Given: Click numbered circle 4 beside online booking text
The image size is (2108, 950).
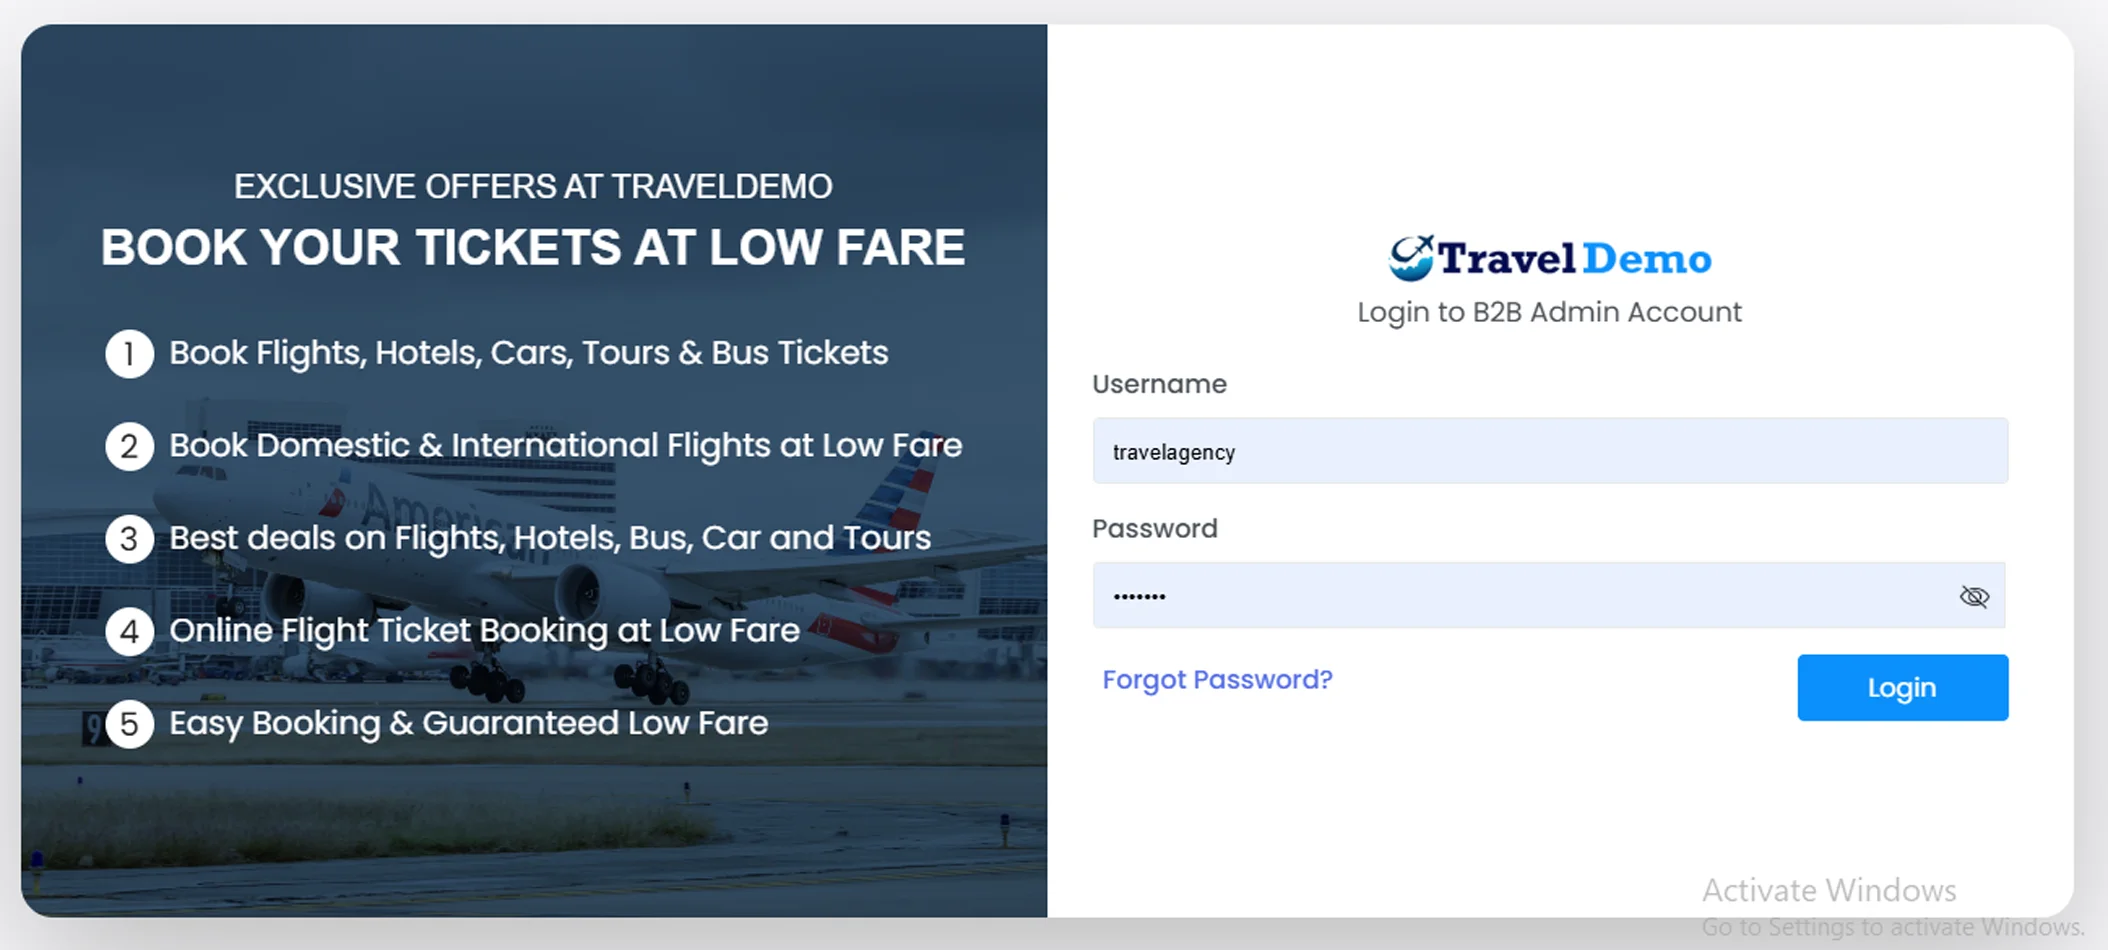Looking at the screenshot, I should tap(129, 631).
